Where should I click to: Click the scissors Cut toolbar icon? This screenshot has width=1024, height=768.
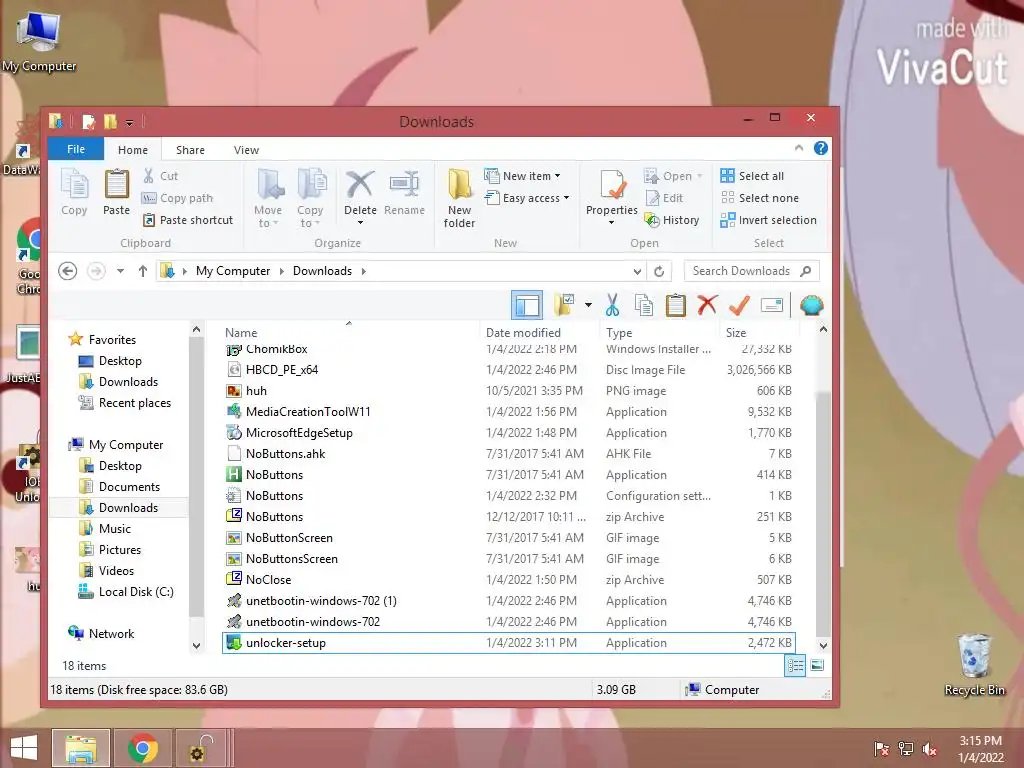click(612, 305)
